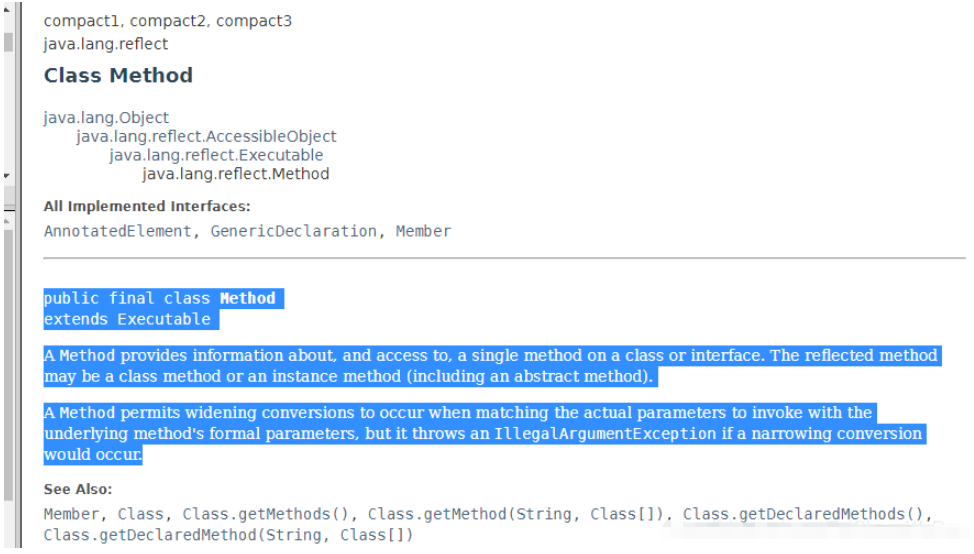Click Executable in the extends clause
This screenshot has width=974, height=554.
164,319
